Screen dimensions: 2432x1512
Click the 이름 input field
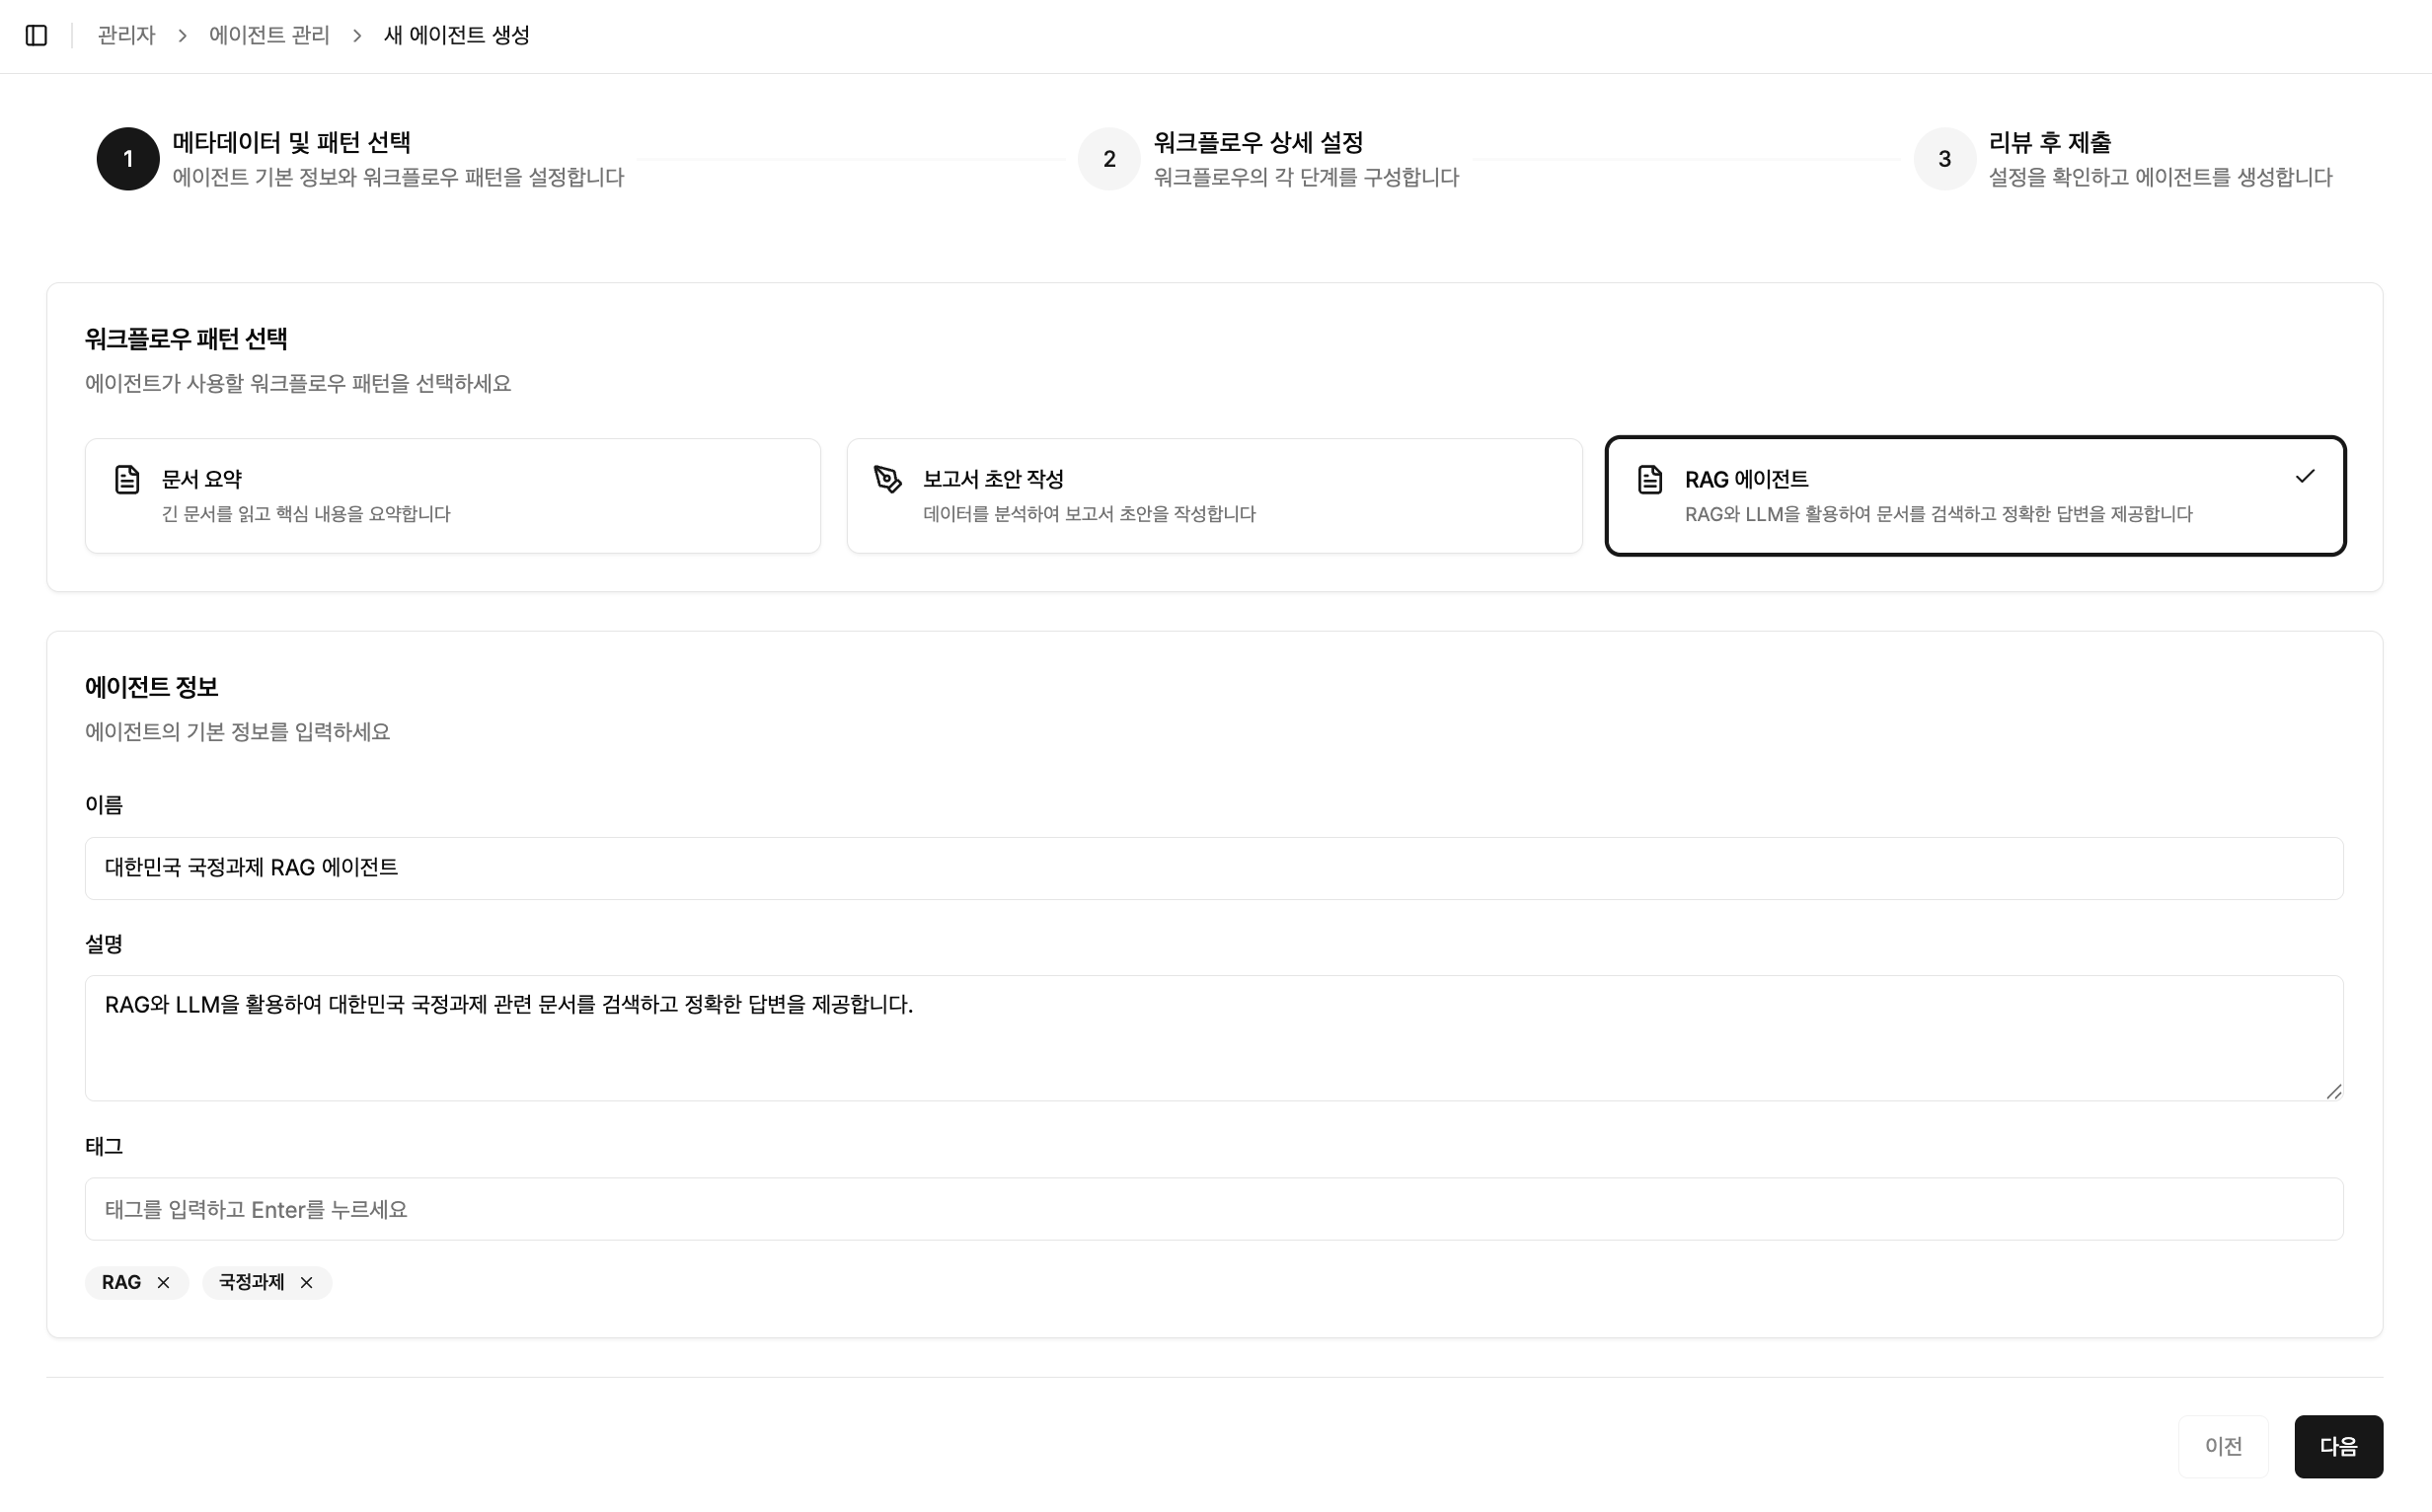point(1213,868)
